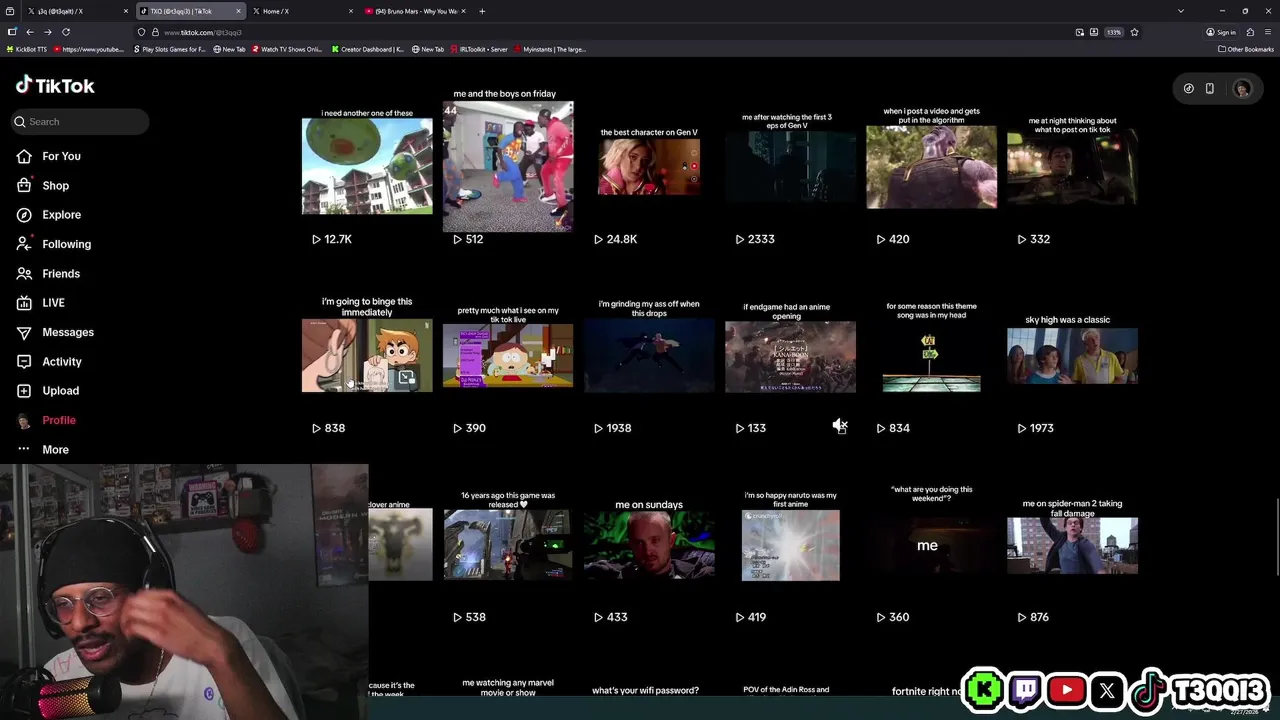Screen dimensions: 1280x720
Task: Click the 24.8K play count
Action: tap(615, 239)
